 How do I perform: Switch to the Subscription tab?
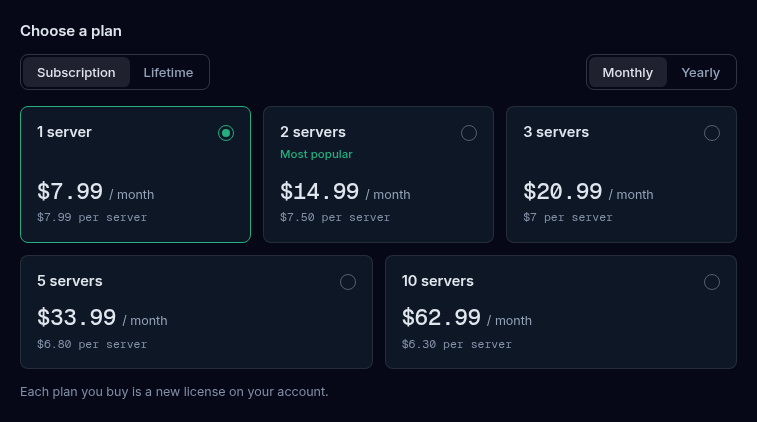coord(76,72)
